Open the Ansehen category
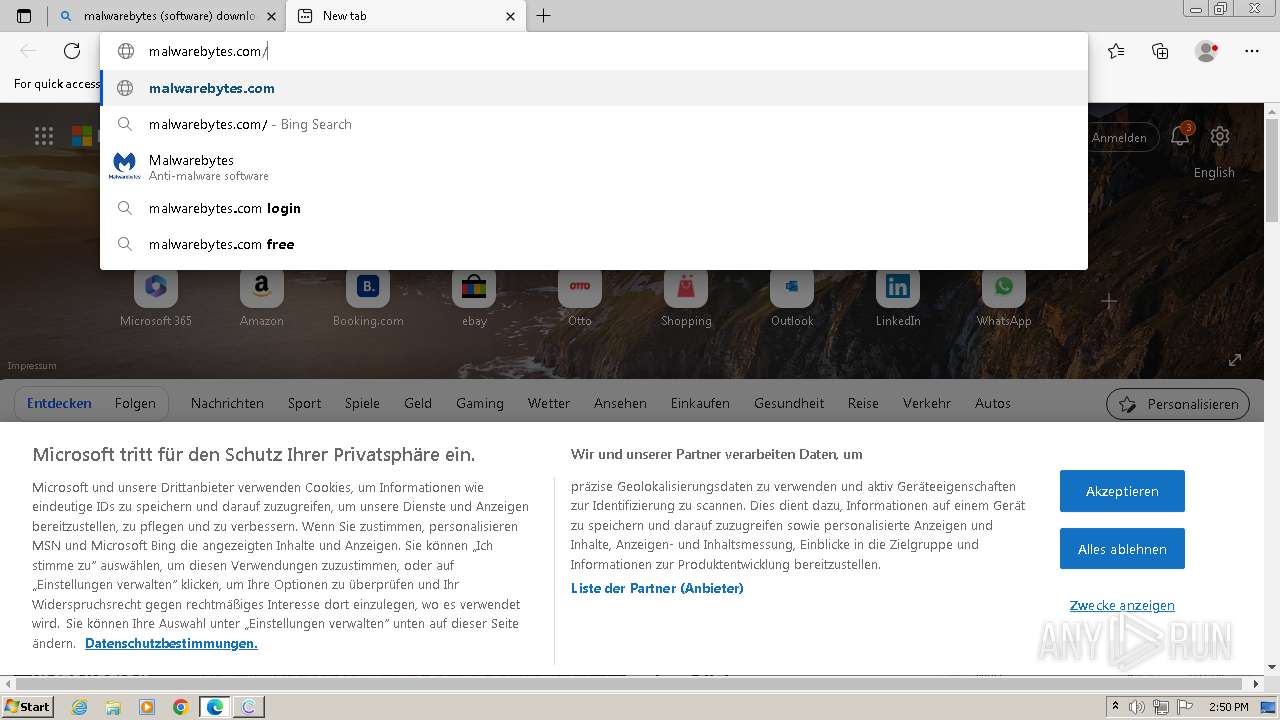Viewport: 1280px width, 720px height. (x=620, y=403)
